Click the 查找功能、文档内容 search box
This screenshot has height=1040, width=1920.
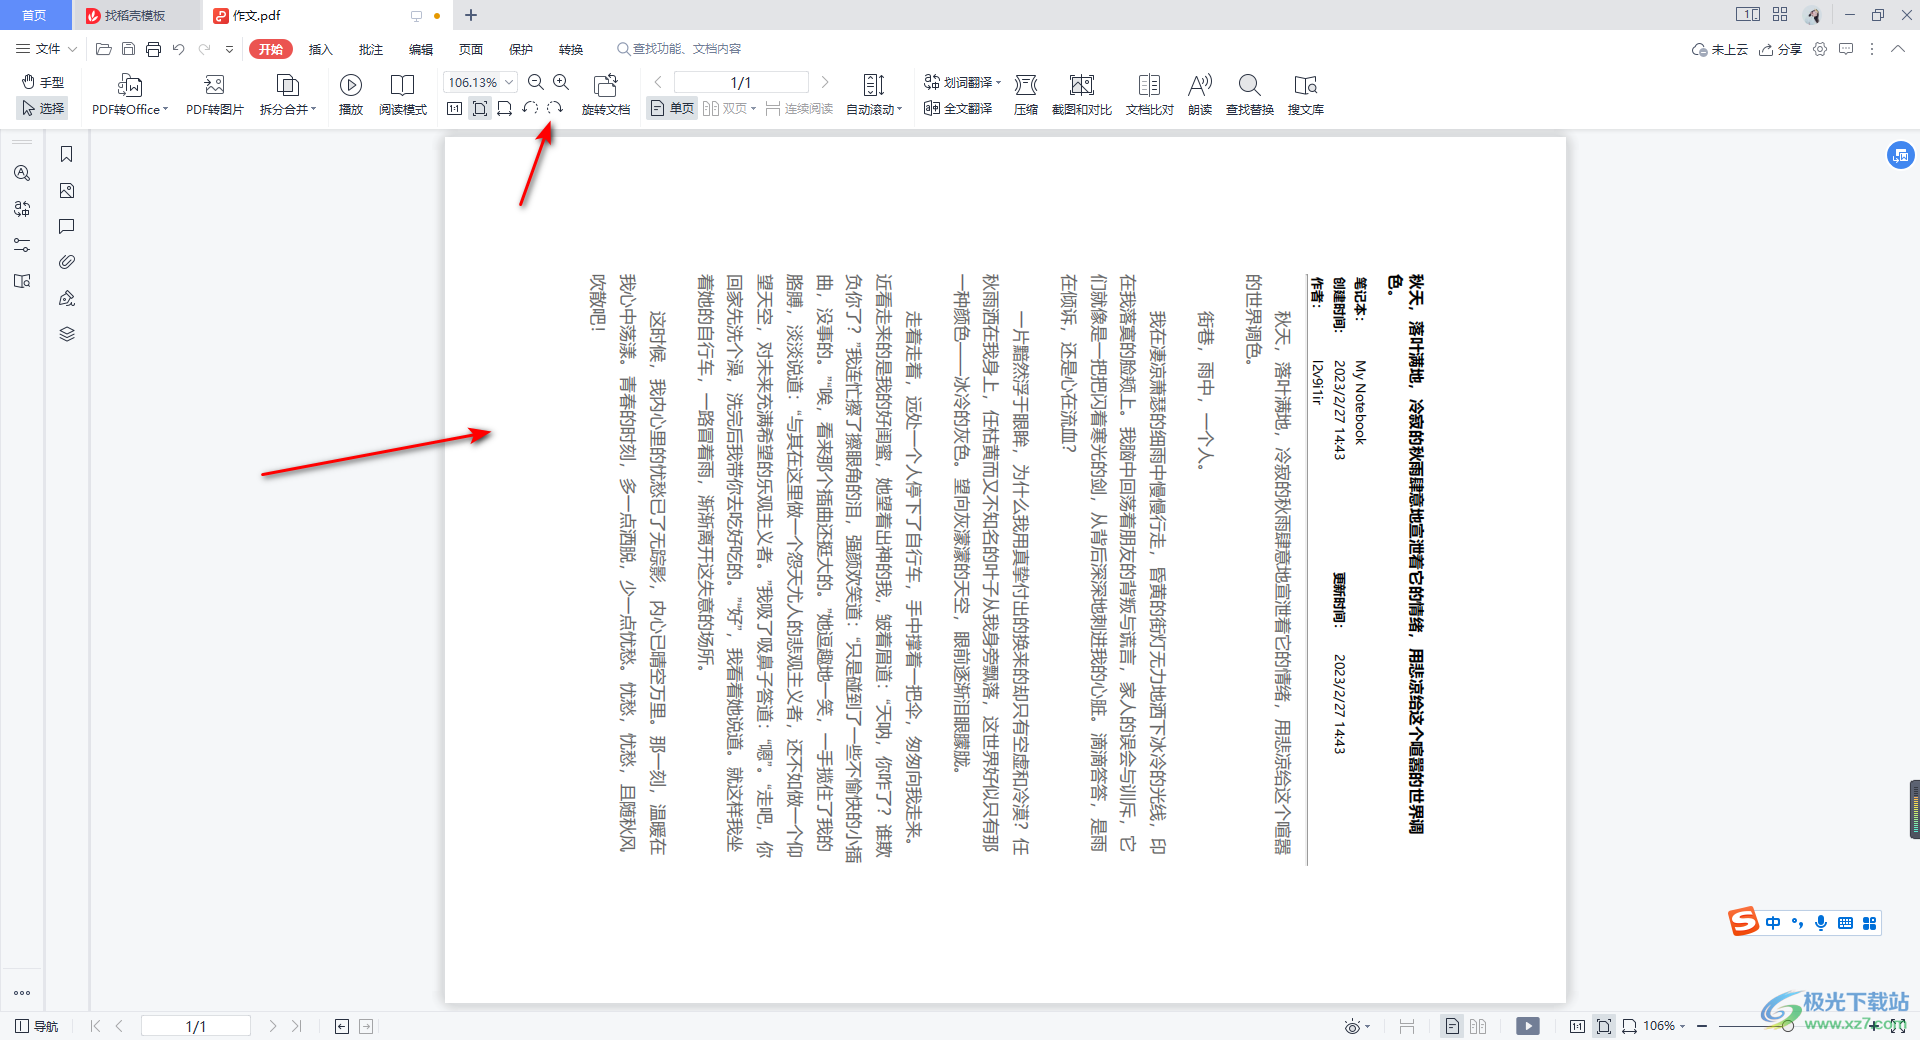680,49
